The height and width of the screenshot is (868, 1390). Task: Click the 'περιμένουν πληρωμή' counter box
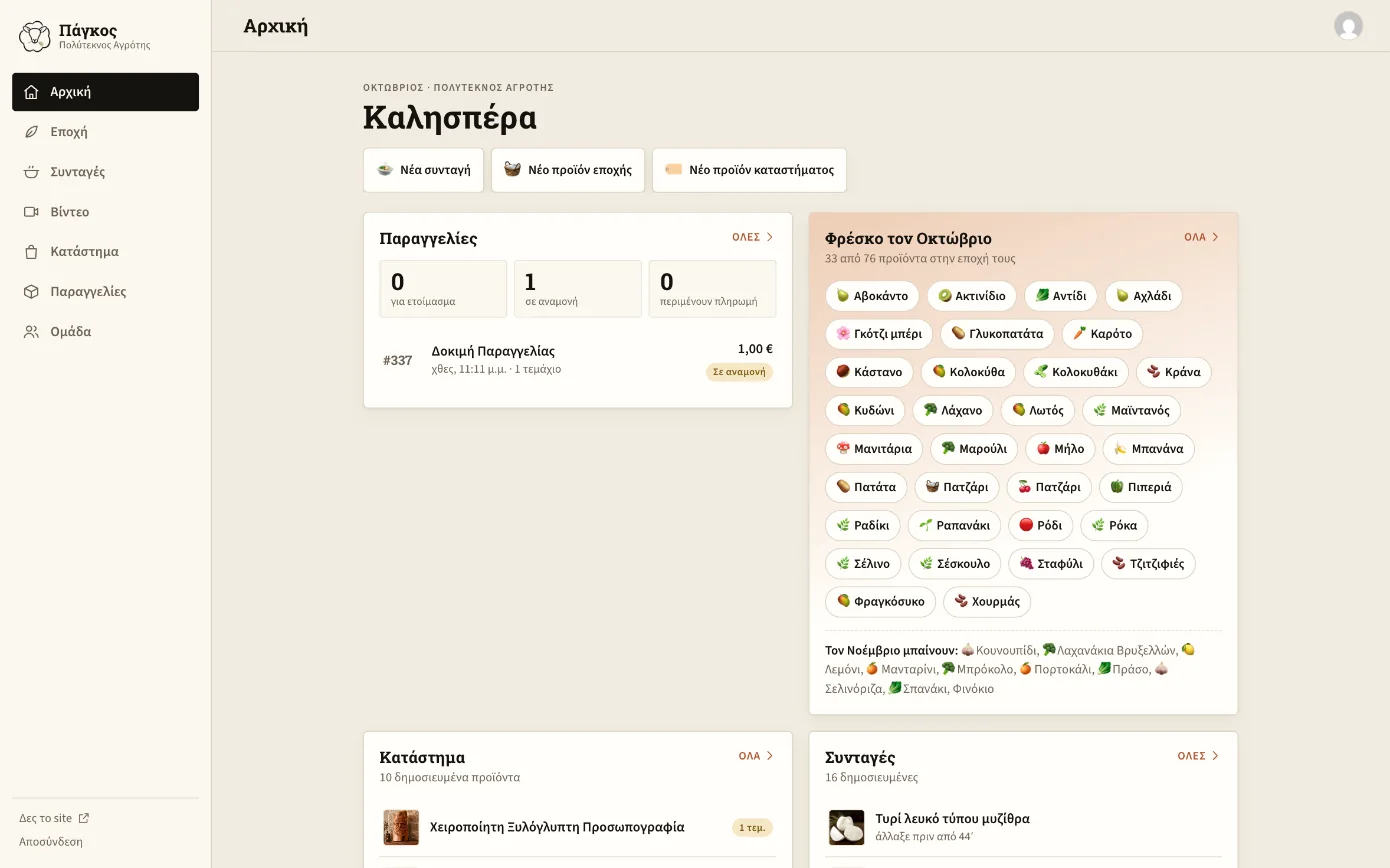pos(712,289)
